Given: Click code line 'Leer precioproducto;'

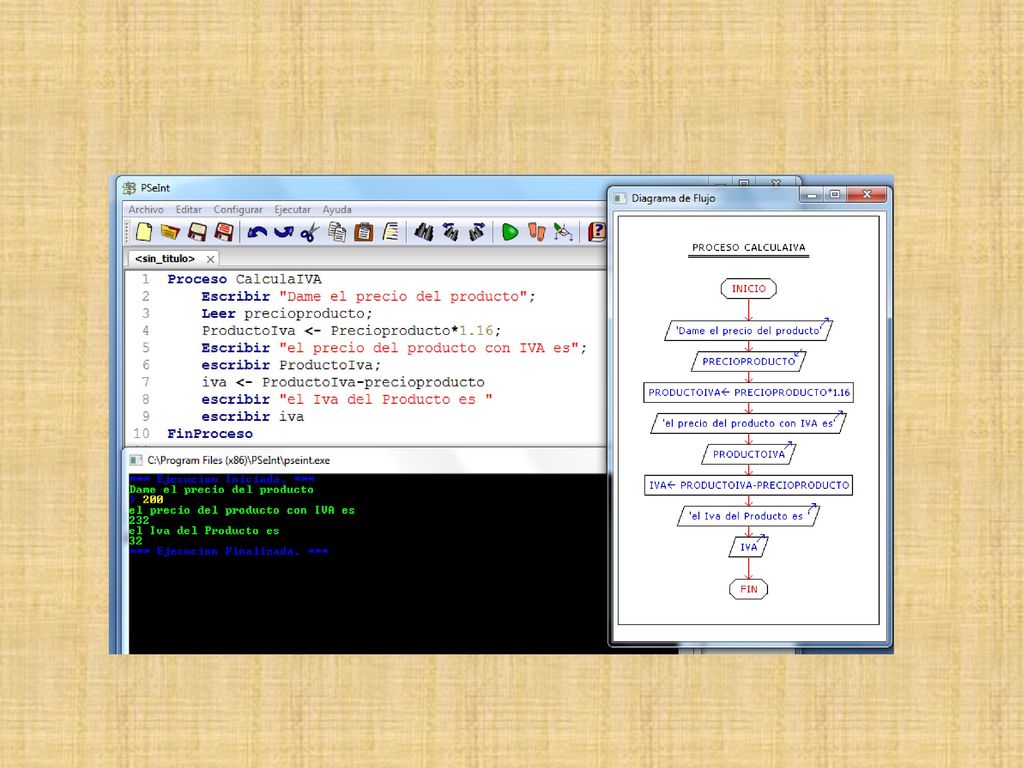Looking at the screenshot, I should (x=287, y=313).
